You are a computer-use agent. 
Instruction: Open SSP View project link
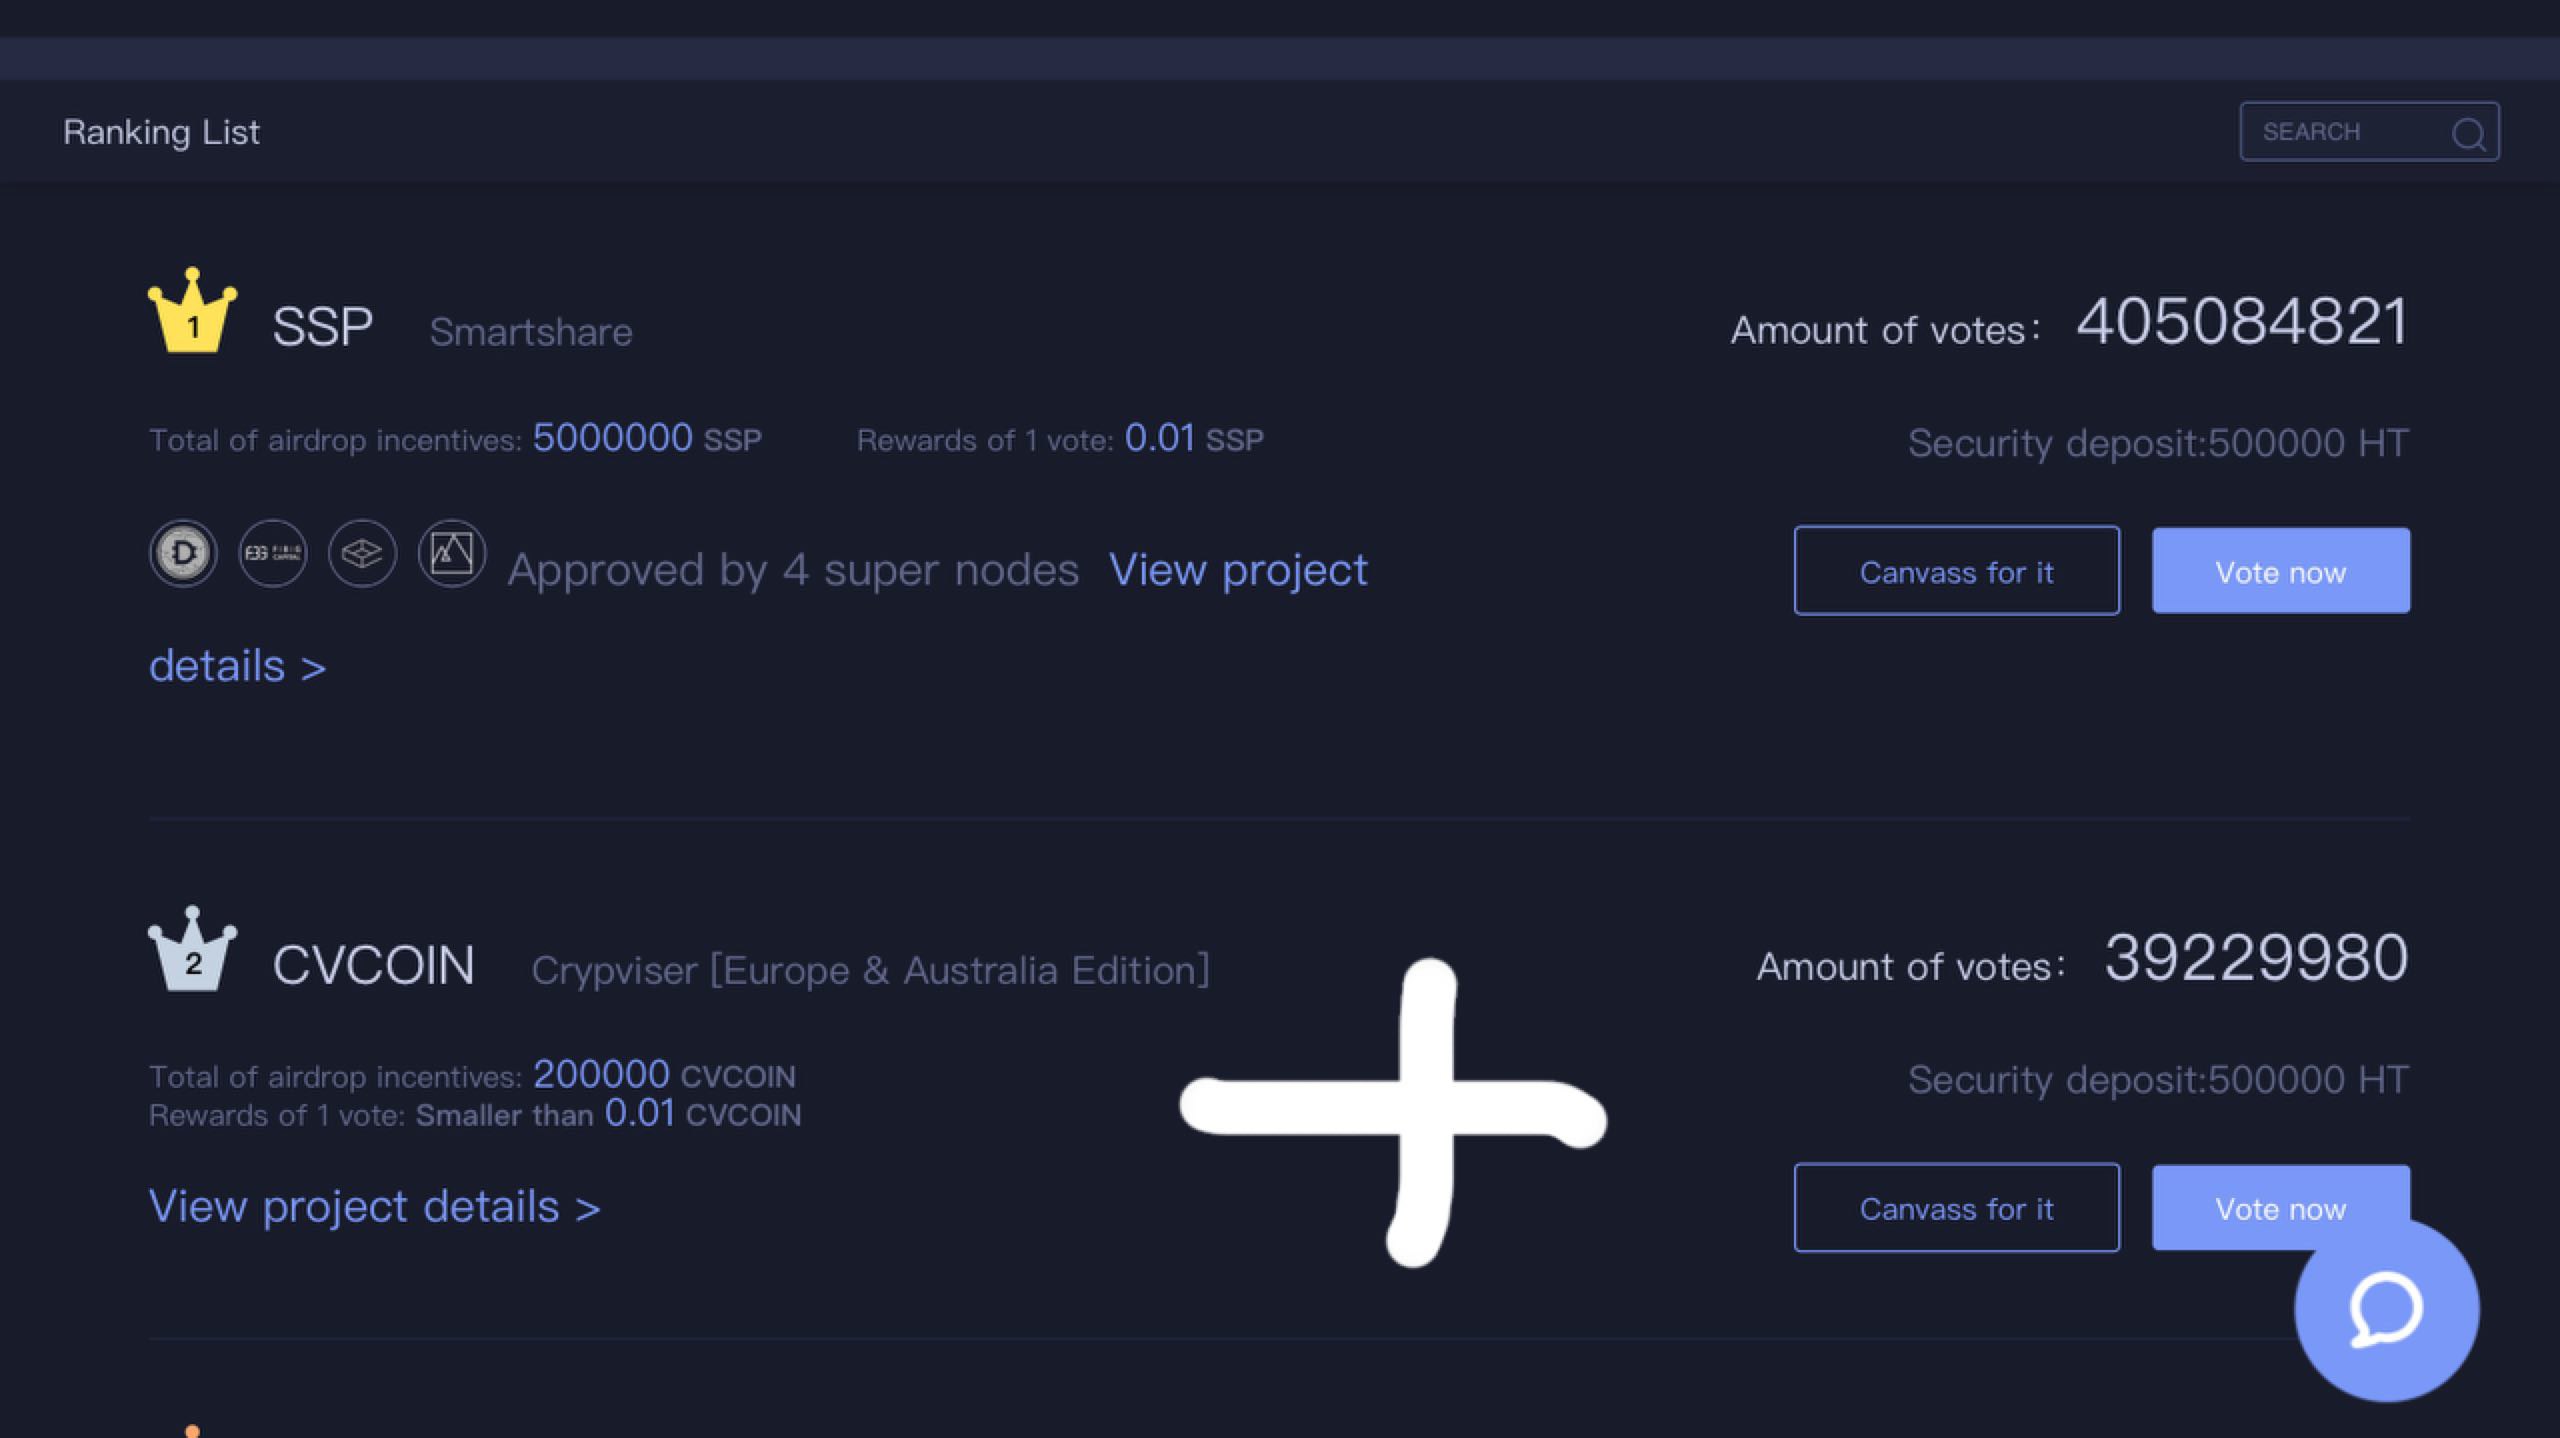point(1238,570)
